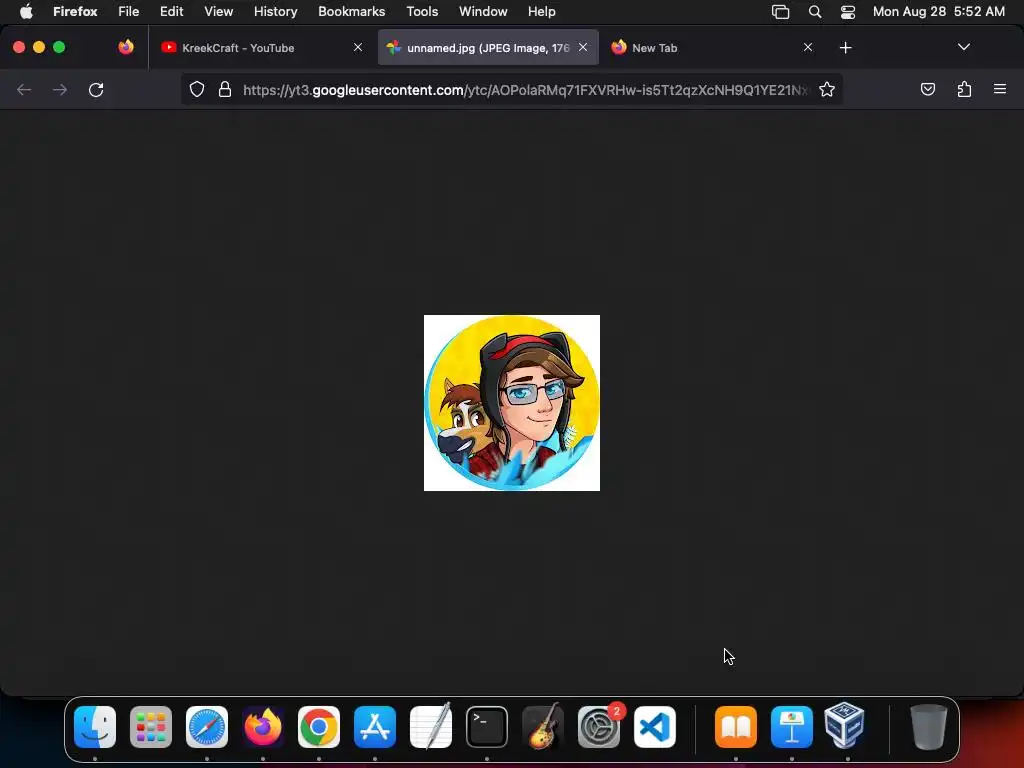Launch Google Chrome from the Dock
Image resolution: width=1024 pixels, height=768 pixels.
(x=319, y=727)
